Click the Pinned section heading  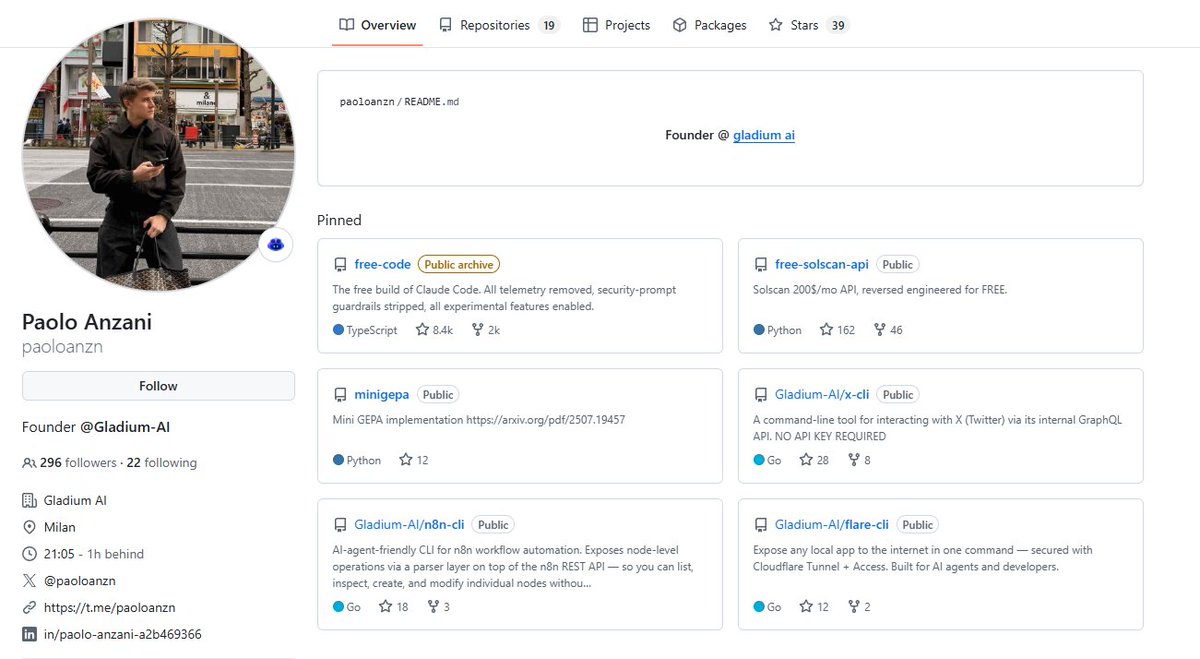[339, 220]
